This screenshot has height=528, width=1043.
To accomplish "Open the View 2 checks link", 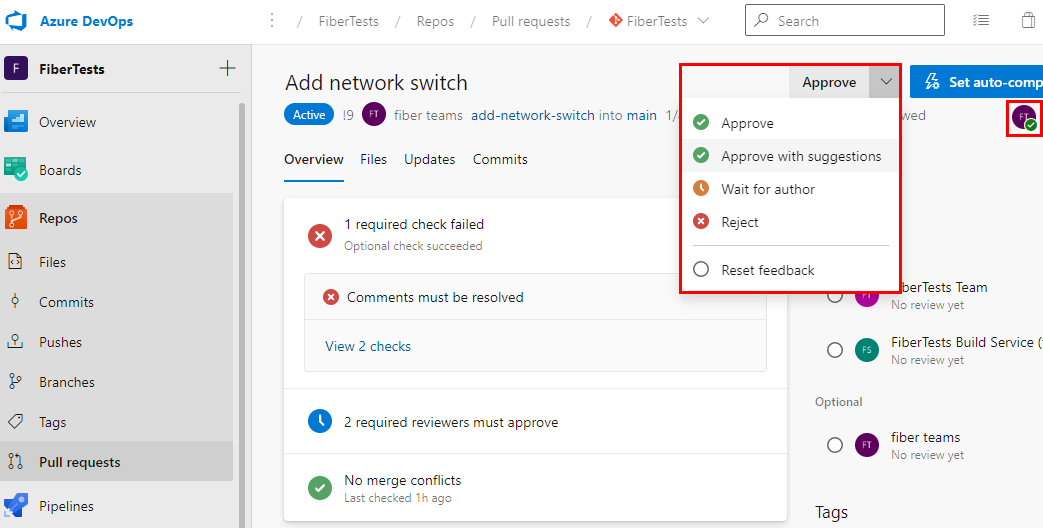I will (x=368, y=346).
